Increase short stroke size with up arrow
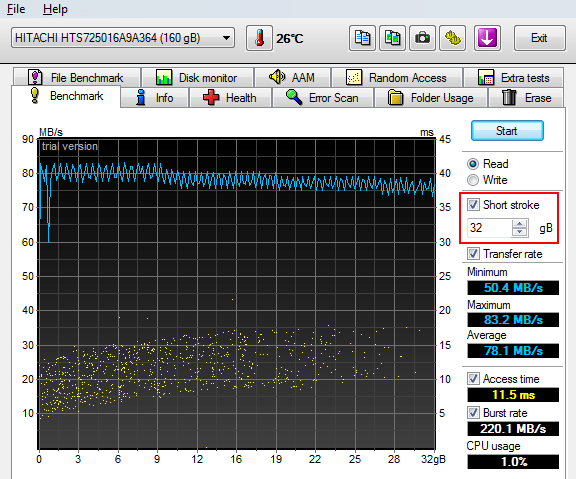 [519, 224]
